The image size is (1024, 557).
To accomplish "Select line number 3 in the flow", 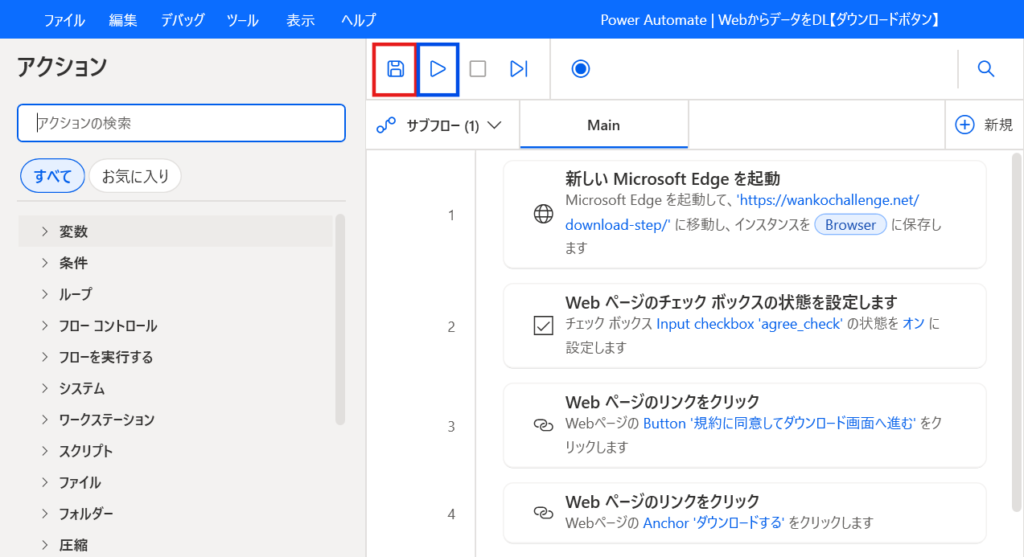I will point(451,426).
